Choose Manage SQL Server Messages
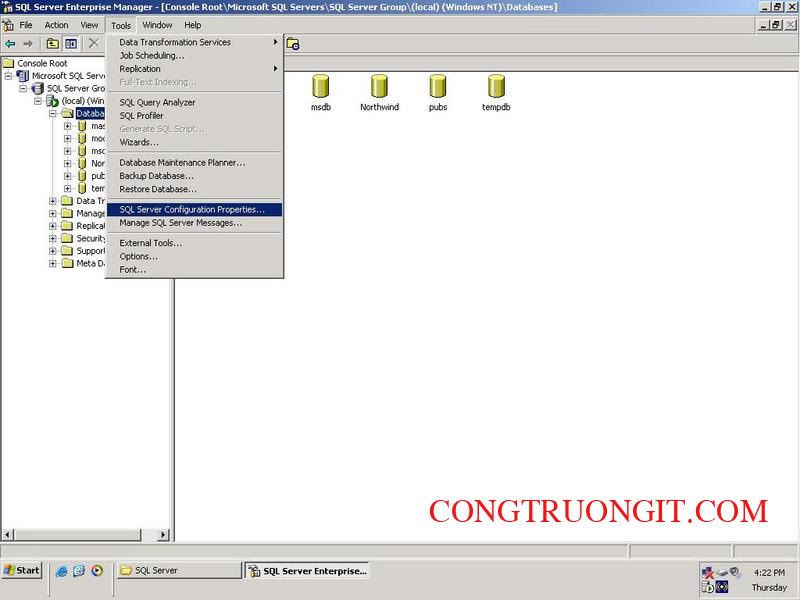Image resolution: width=800 pixels, height=600 pixels. point(194,223)
